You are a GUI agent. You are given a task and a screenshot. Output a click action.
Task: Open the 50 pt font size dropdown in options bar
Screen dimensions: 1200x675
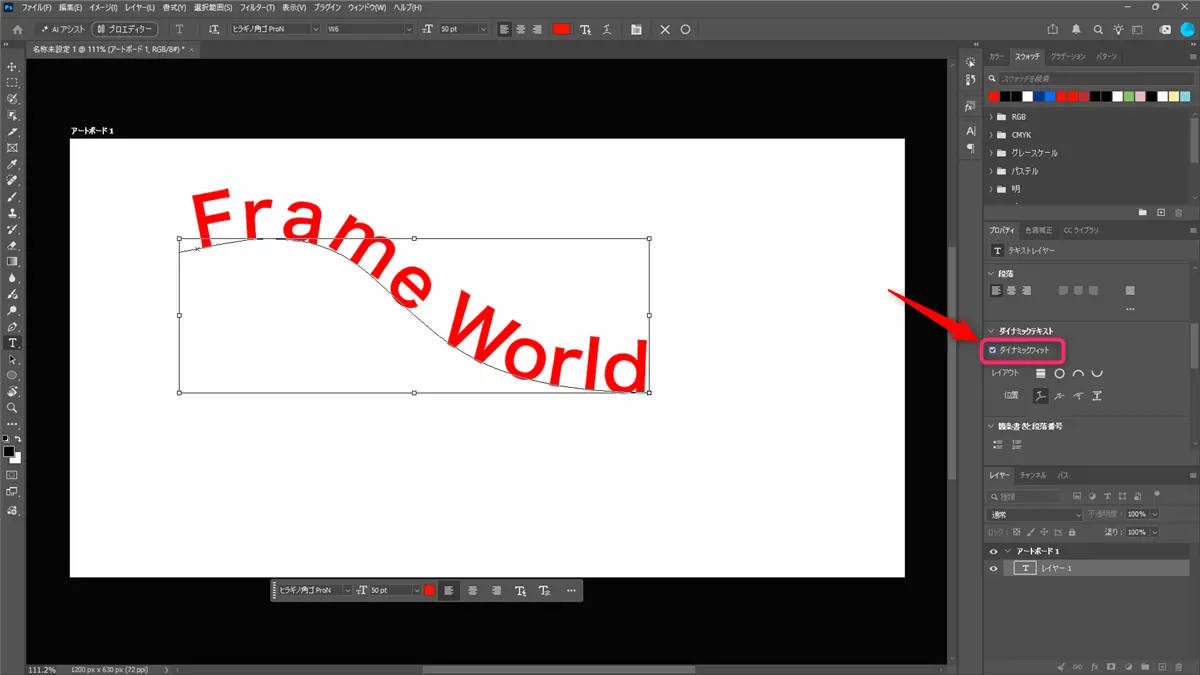coord(463,29)
